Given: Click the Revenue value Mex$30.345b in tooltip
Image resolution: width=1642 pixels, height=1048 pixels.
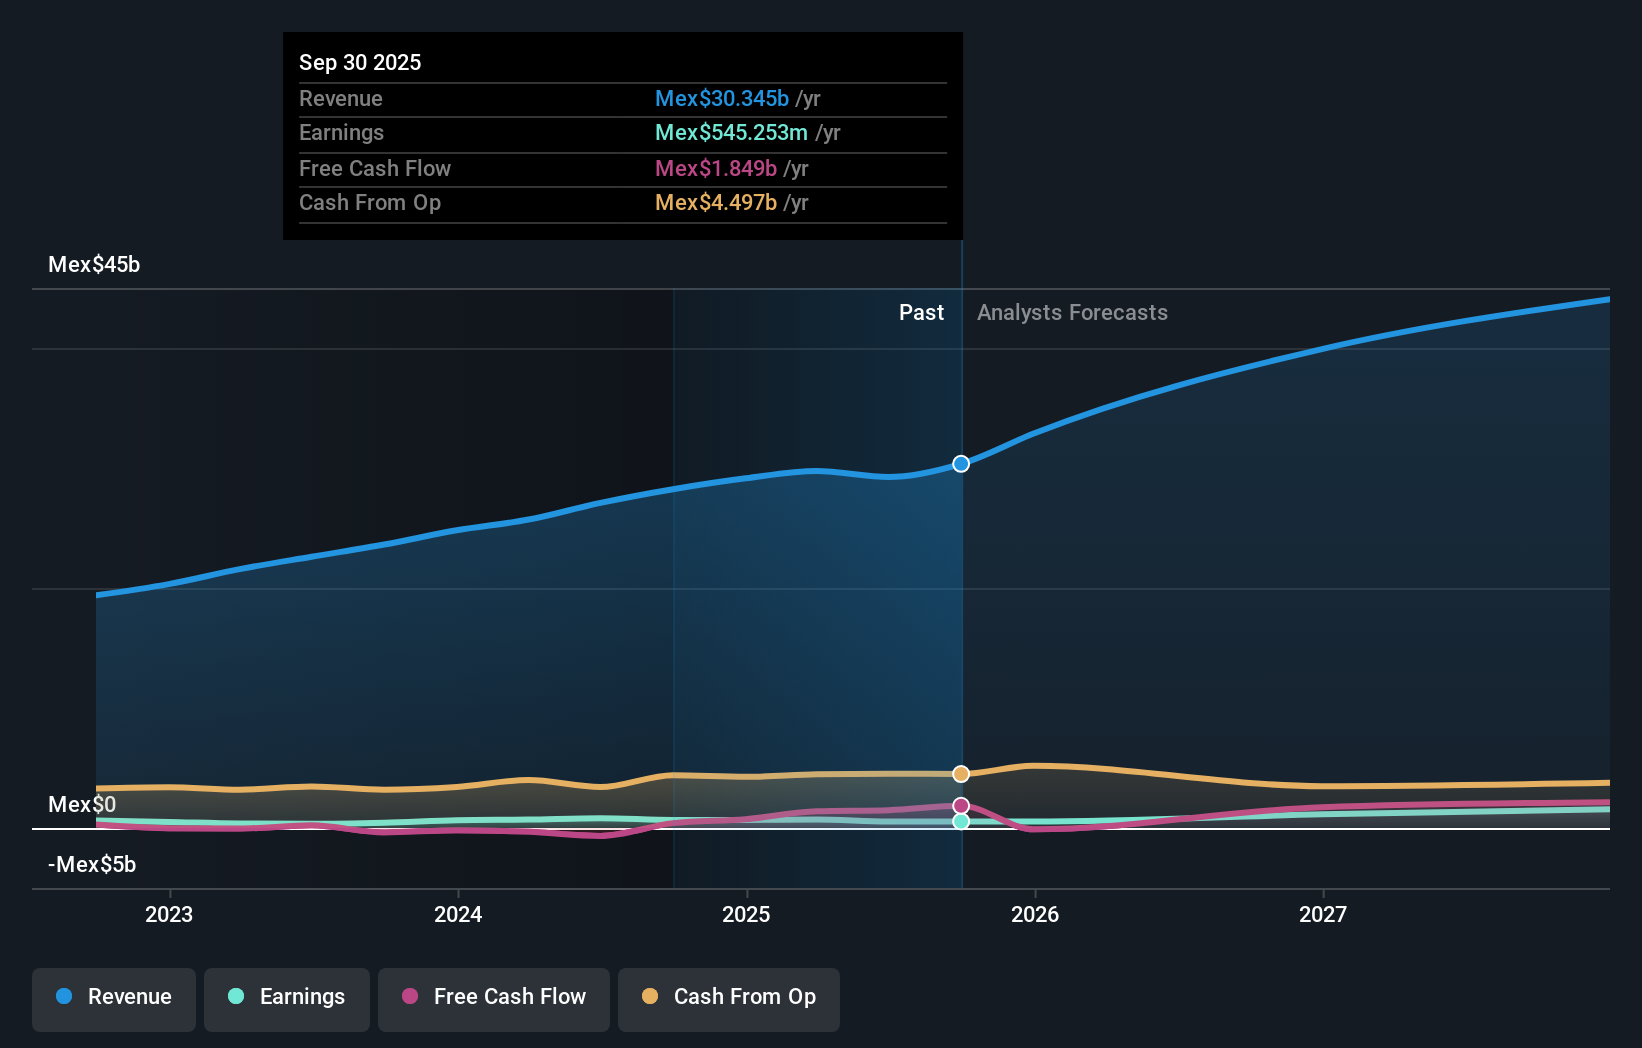Looking at the screenshot, I should (723, 98).
